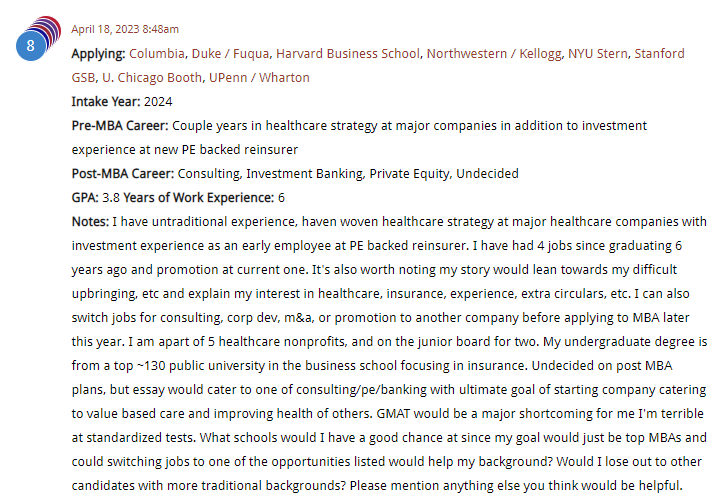Viewport: 715px width, 497px height.
Task: Open the Harvard Business School link
Action: click(x=349, y=53)
